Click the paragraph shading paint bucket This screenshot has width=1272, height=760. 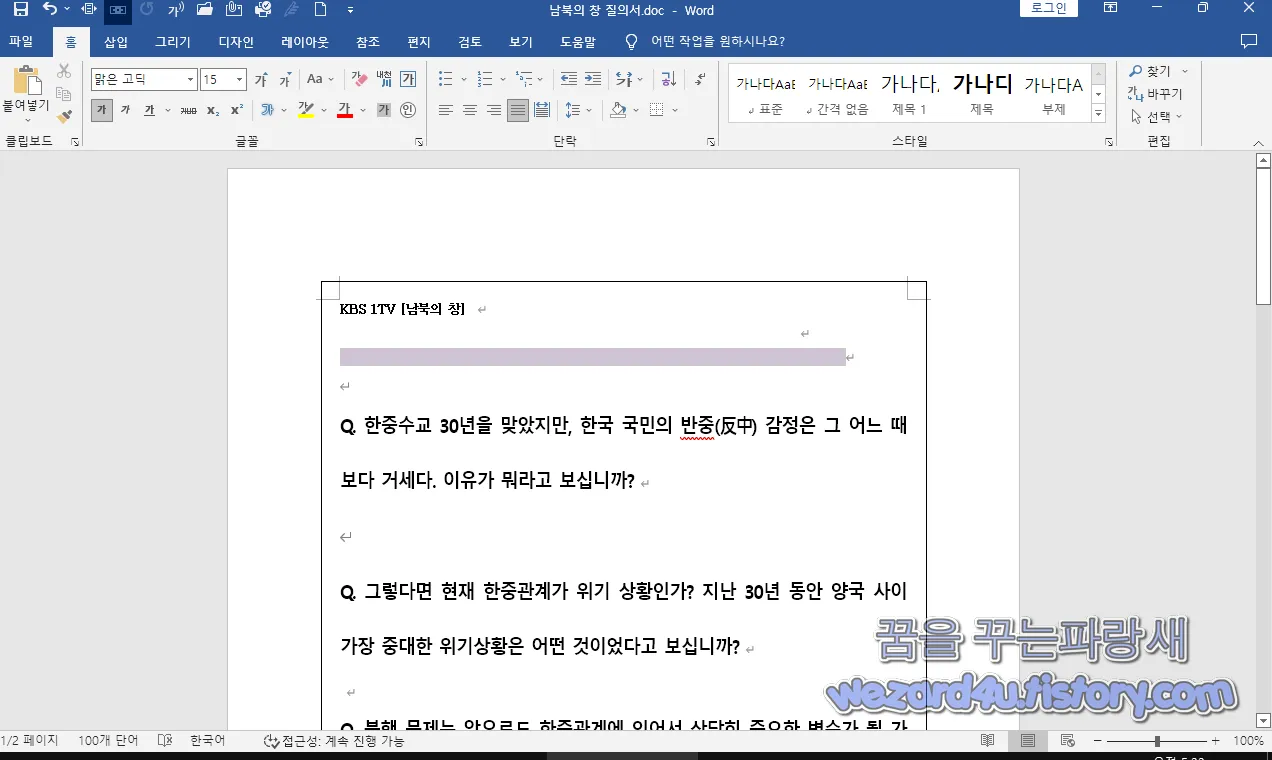click(617, 110)
